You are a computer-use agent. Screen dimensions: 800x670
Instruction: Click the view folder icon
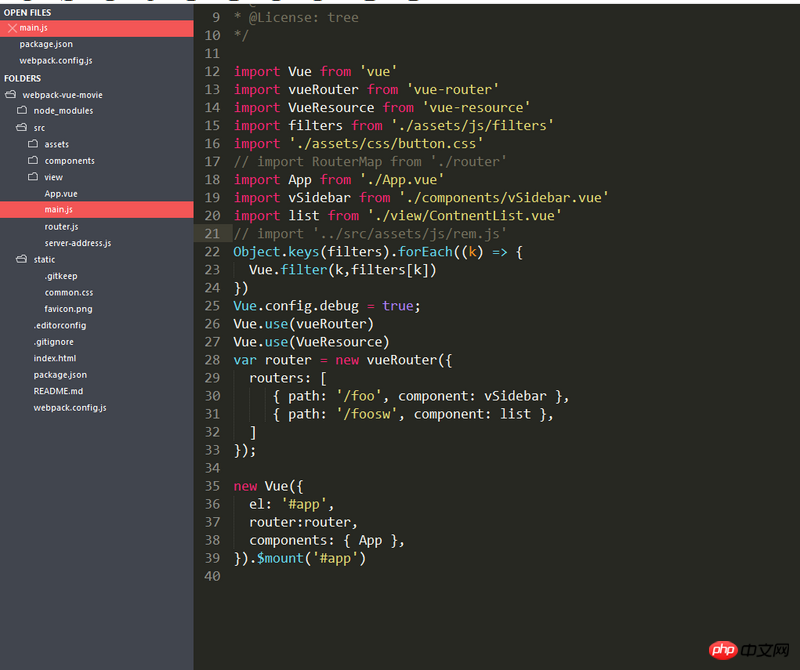[x=33, y=177]
